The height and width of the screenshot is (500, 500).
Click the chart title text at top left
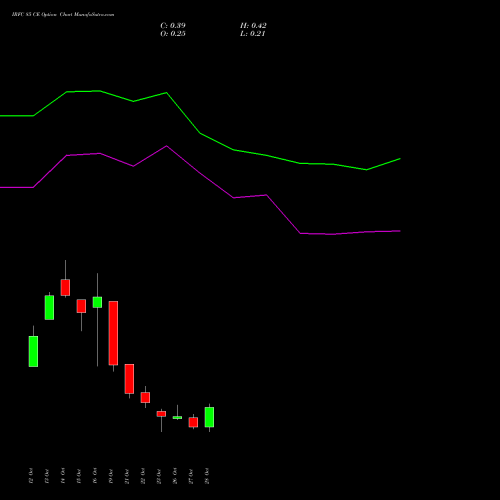63,15
